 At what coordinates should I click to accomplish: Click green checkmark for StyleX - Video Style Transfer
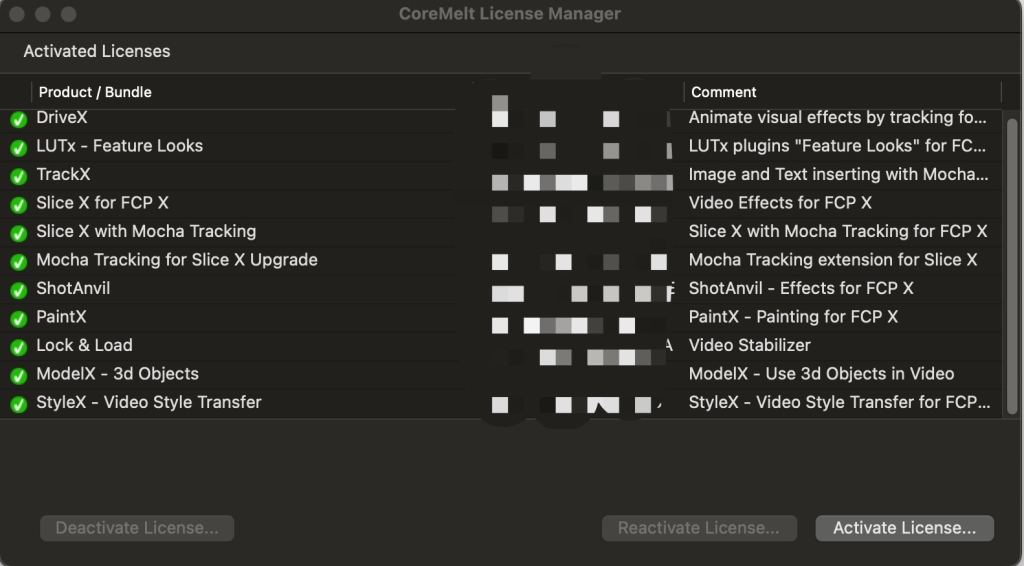point(18,404)
